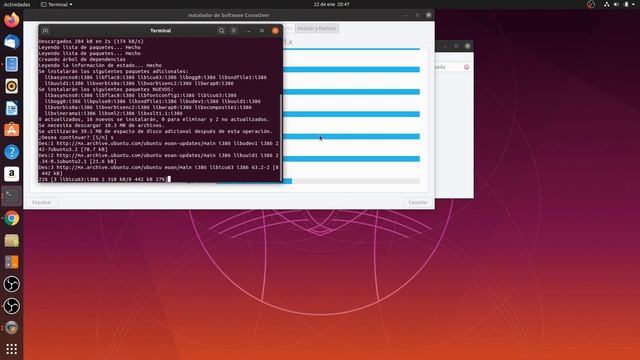
Task: Close the Terminal window
Action: coord(275,31)
